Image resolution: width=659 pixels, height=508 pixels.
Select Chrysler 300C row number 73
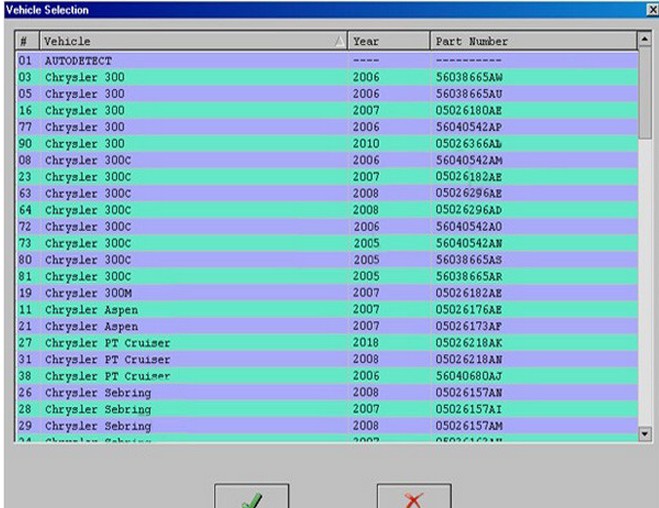pos(327,243)
